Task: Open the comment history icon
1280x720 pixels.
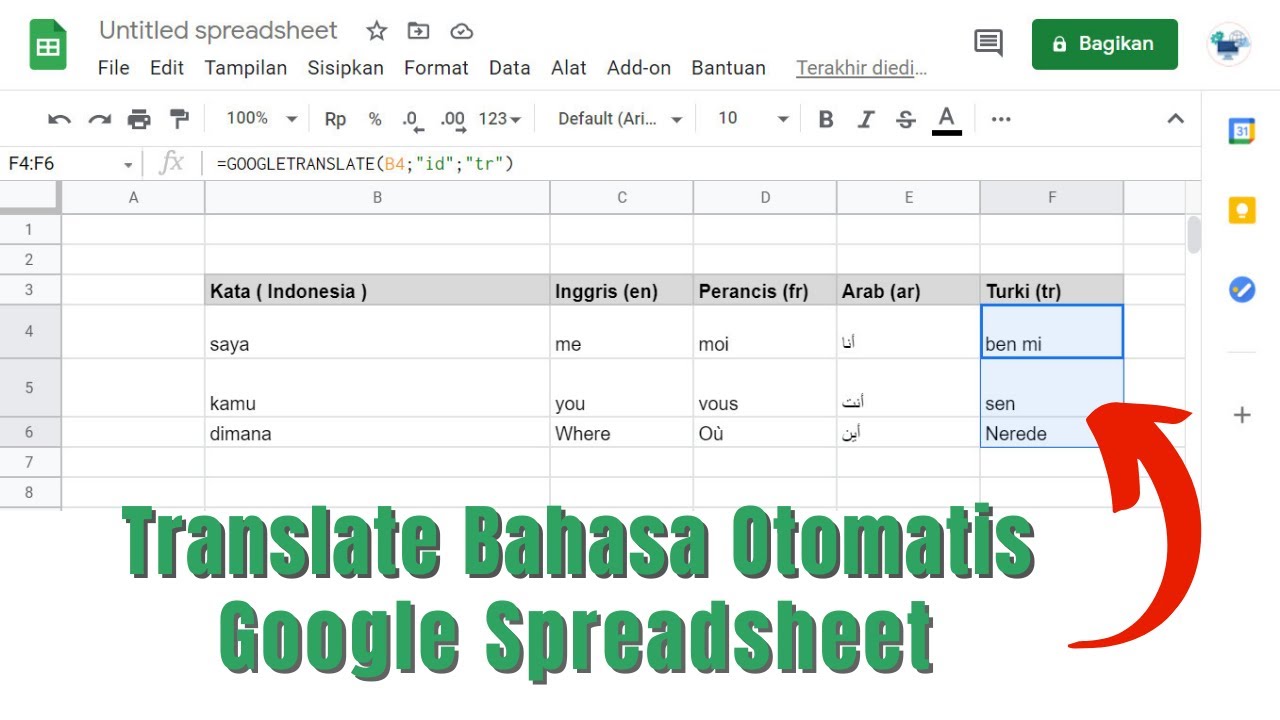Action: (988, 43)
